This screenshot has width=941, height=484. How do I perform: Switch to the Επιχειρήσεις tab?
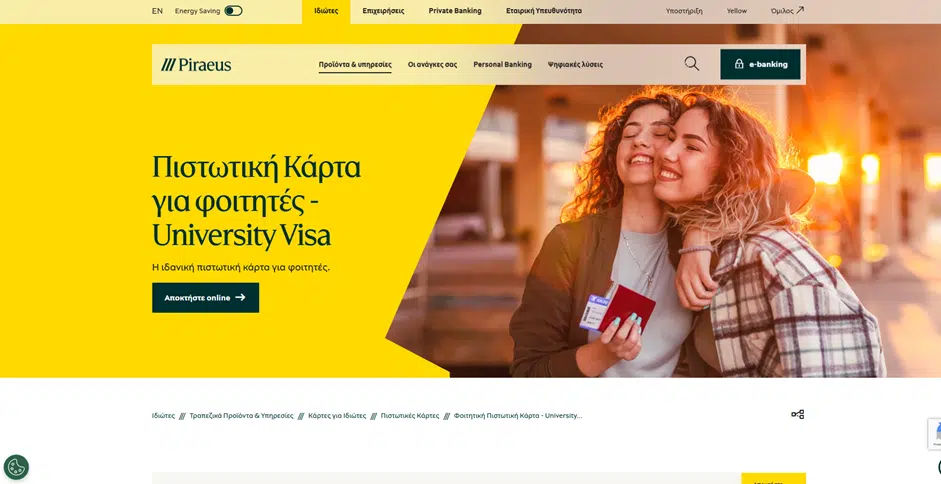click(x=383, y=11)
